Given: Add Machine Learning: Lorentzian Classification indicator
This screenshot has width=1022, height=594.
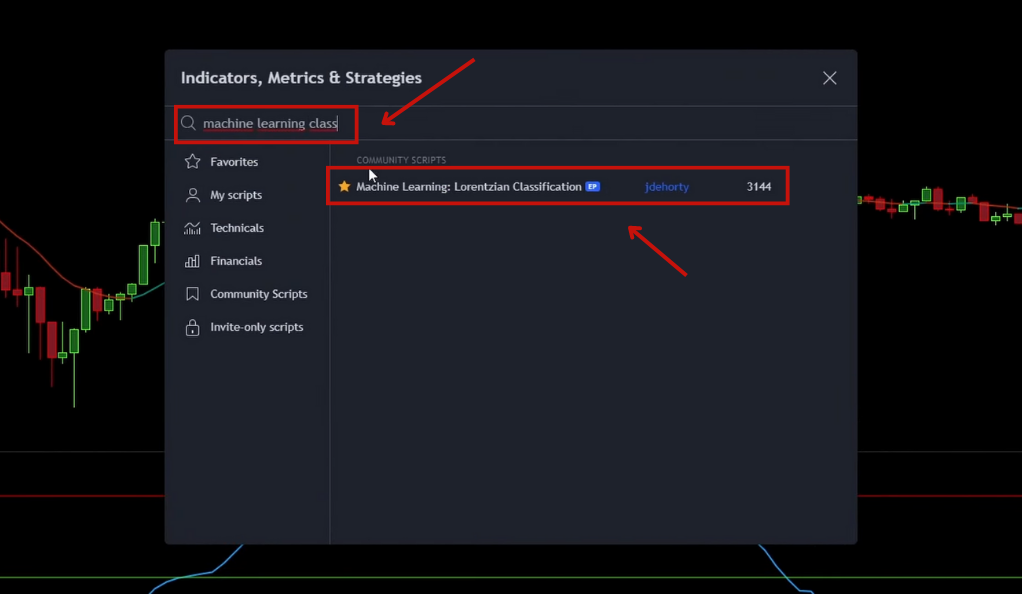Looking at the screenshot, I should 469,186.
